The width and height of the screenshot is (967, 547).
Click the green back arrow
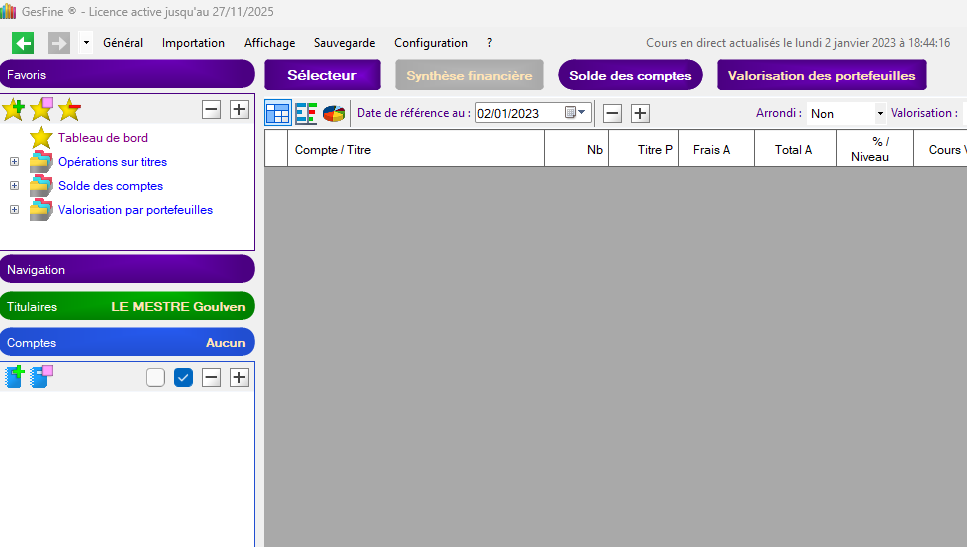tap(23, 43)
